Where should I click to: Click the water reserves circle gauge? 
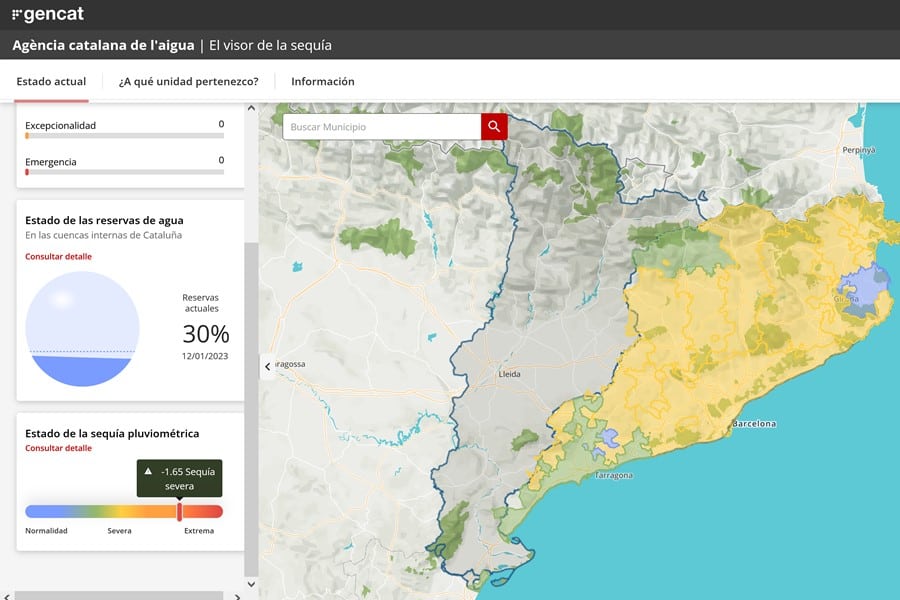tap(81, 329)
